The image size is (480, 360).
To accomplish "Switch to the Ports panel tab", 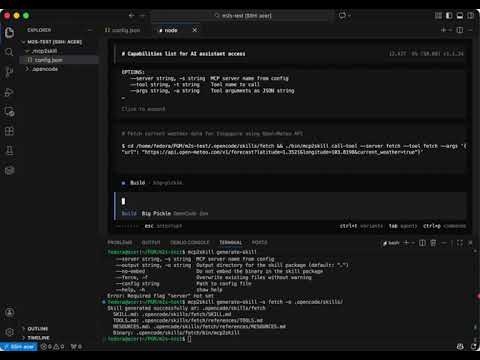I will pyautogui.click(x=260, y=242).
